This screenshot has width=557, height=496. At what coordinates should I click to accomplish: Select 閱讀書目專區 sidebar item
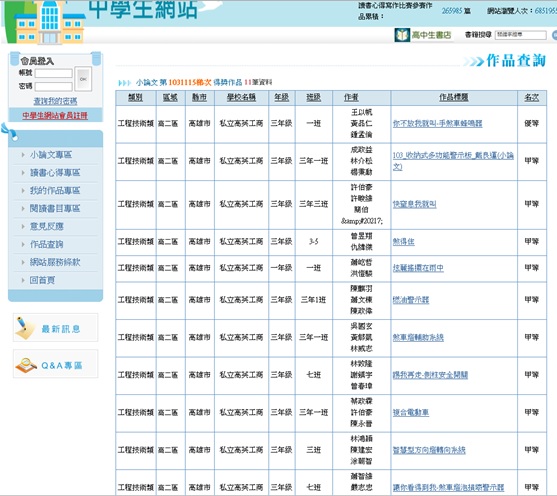(55, 209)
